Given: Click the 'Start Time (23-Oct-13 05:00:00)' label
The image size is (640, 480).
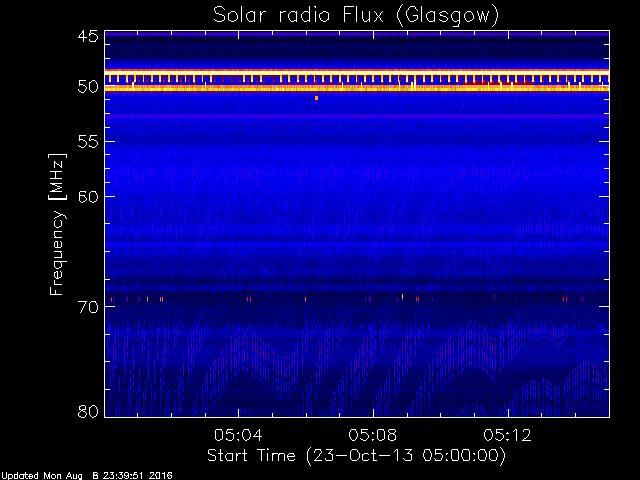Looking at the screenshot, I should 356,455.
